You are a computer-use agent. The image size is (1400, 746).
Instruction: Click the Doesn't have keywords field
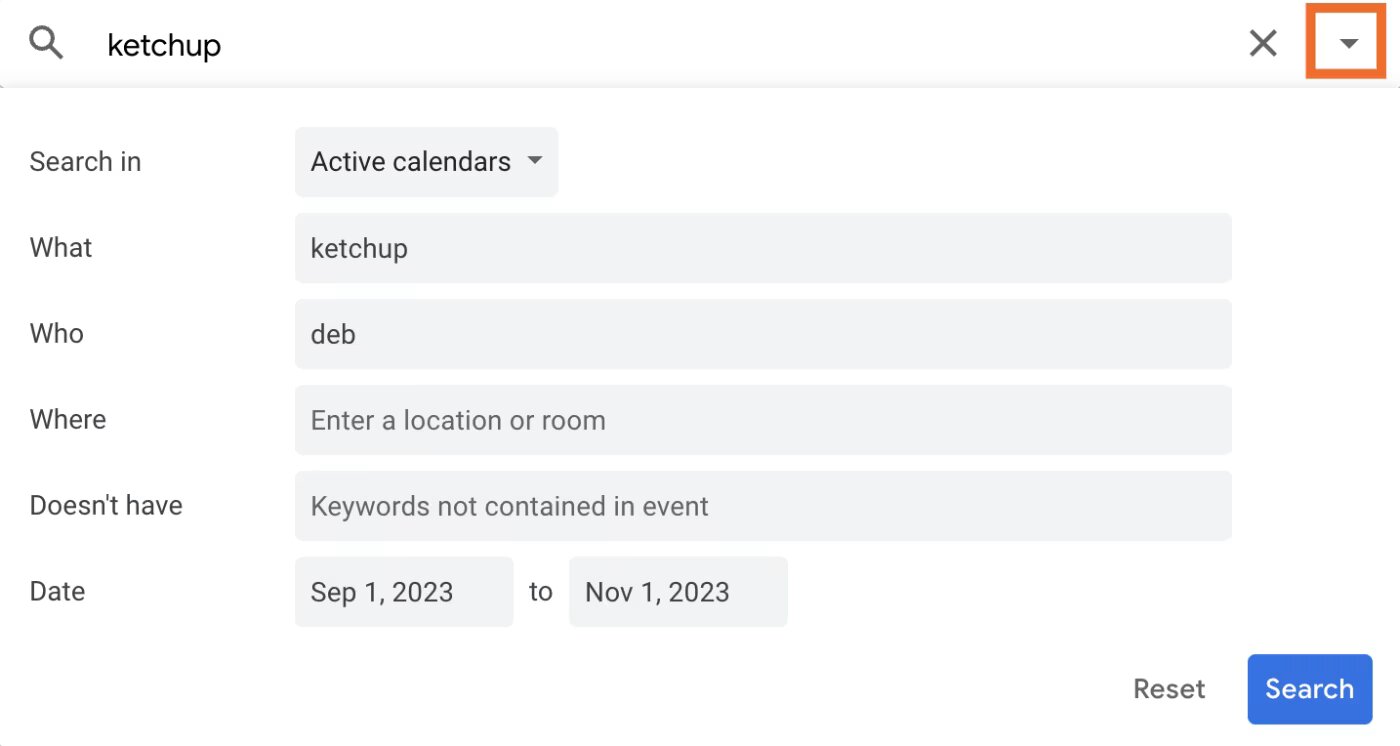[762, 506]
